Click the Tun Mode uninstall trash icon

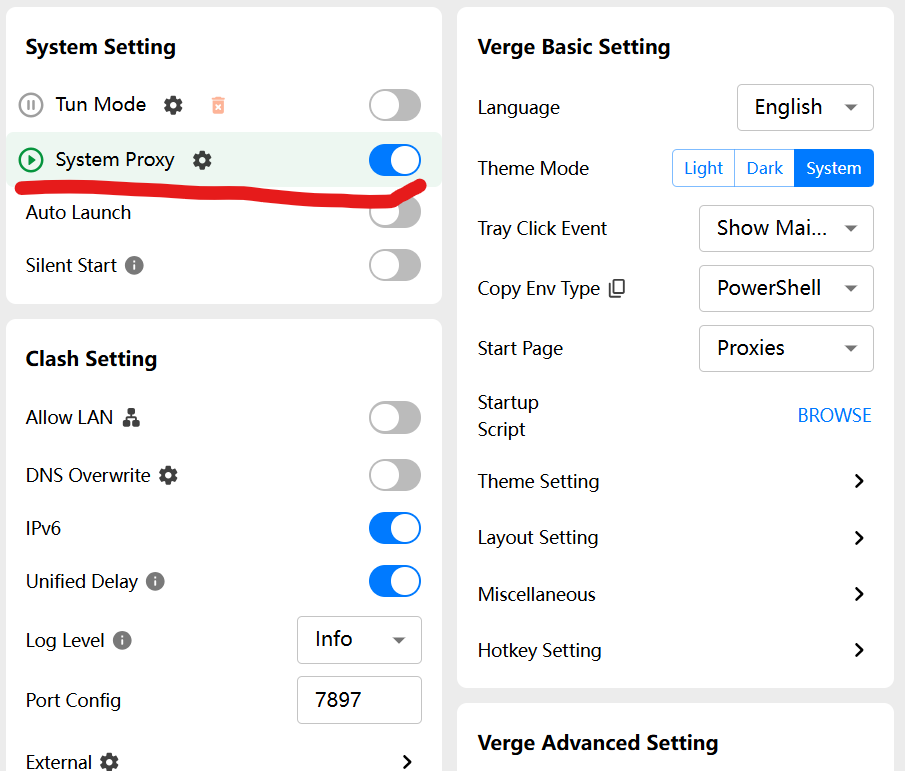[x=218, y=105]
